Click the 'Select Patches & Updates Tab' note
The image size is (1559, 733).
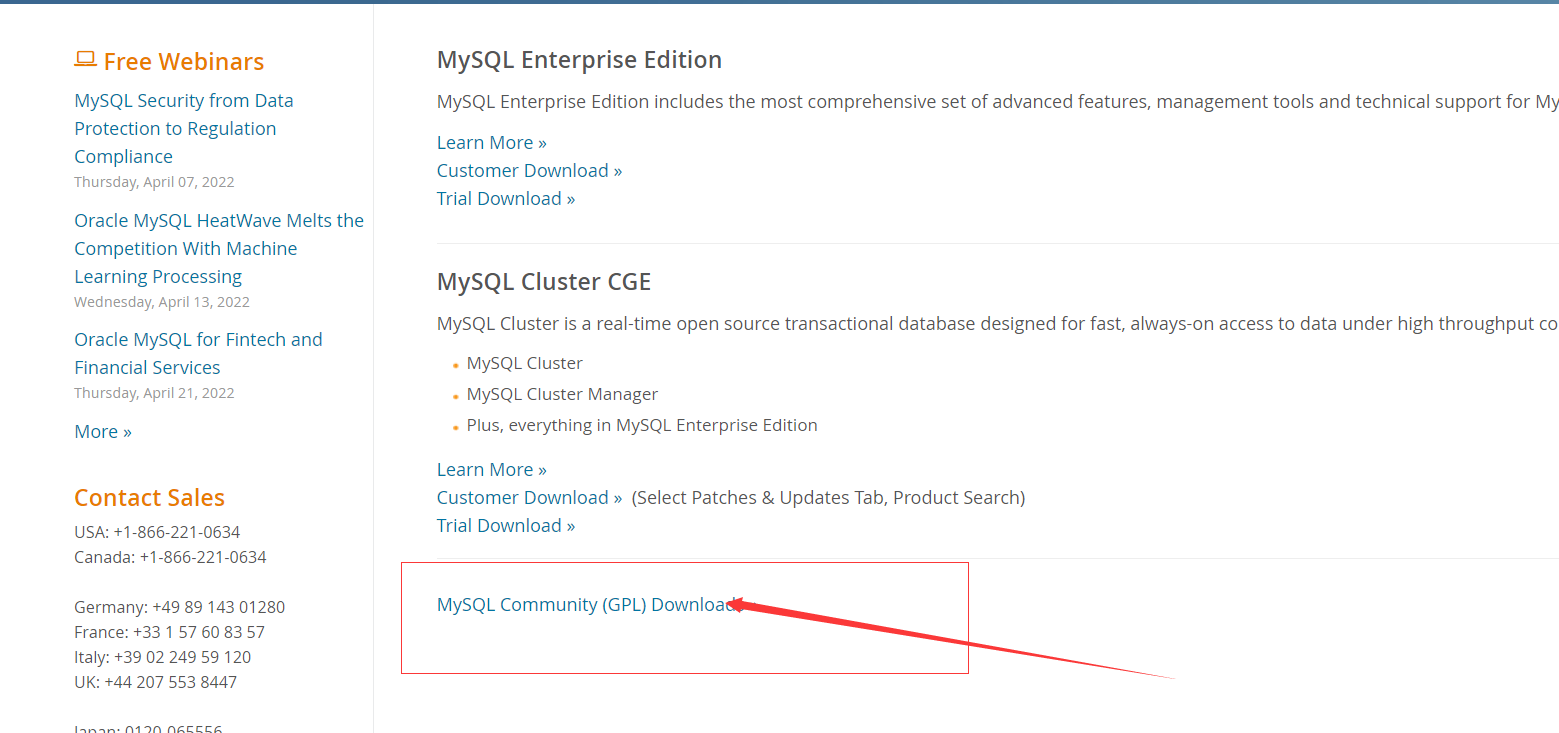pos(828,497)
